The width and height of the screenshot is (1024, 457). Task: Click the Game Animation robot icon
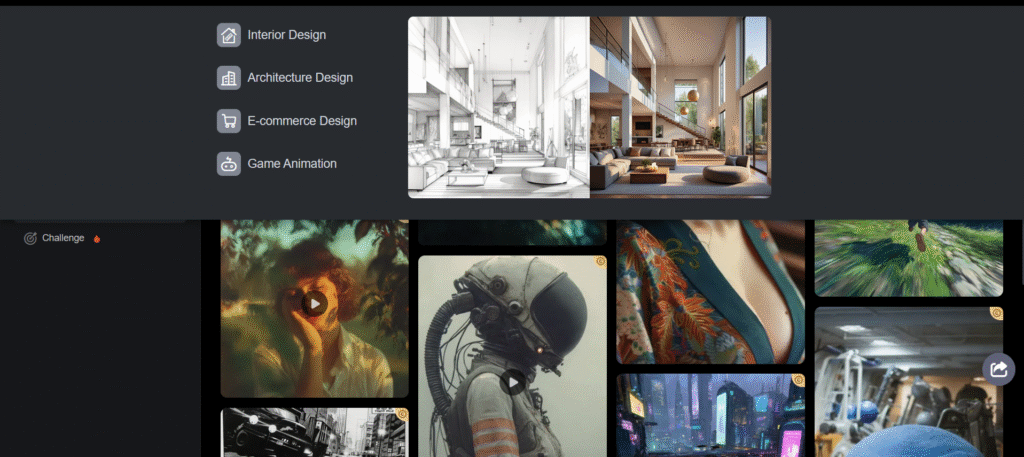click(229, 164)
